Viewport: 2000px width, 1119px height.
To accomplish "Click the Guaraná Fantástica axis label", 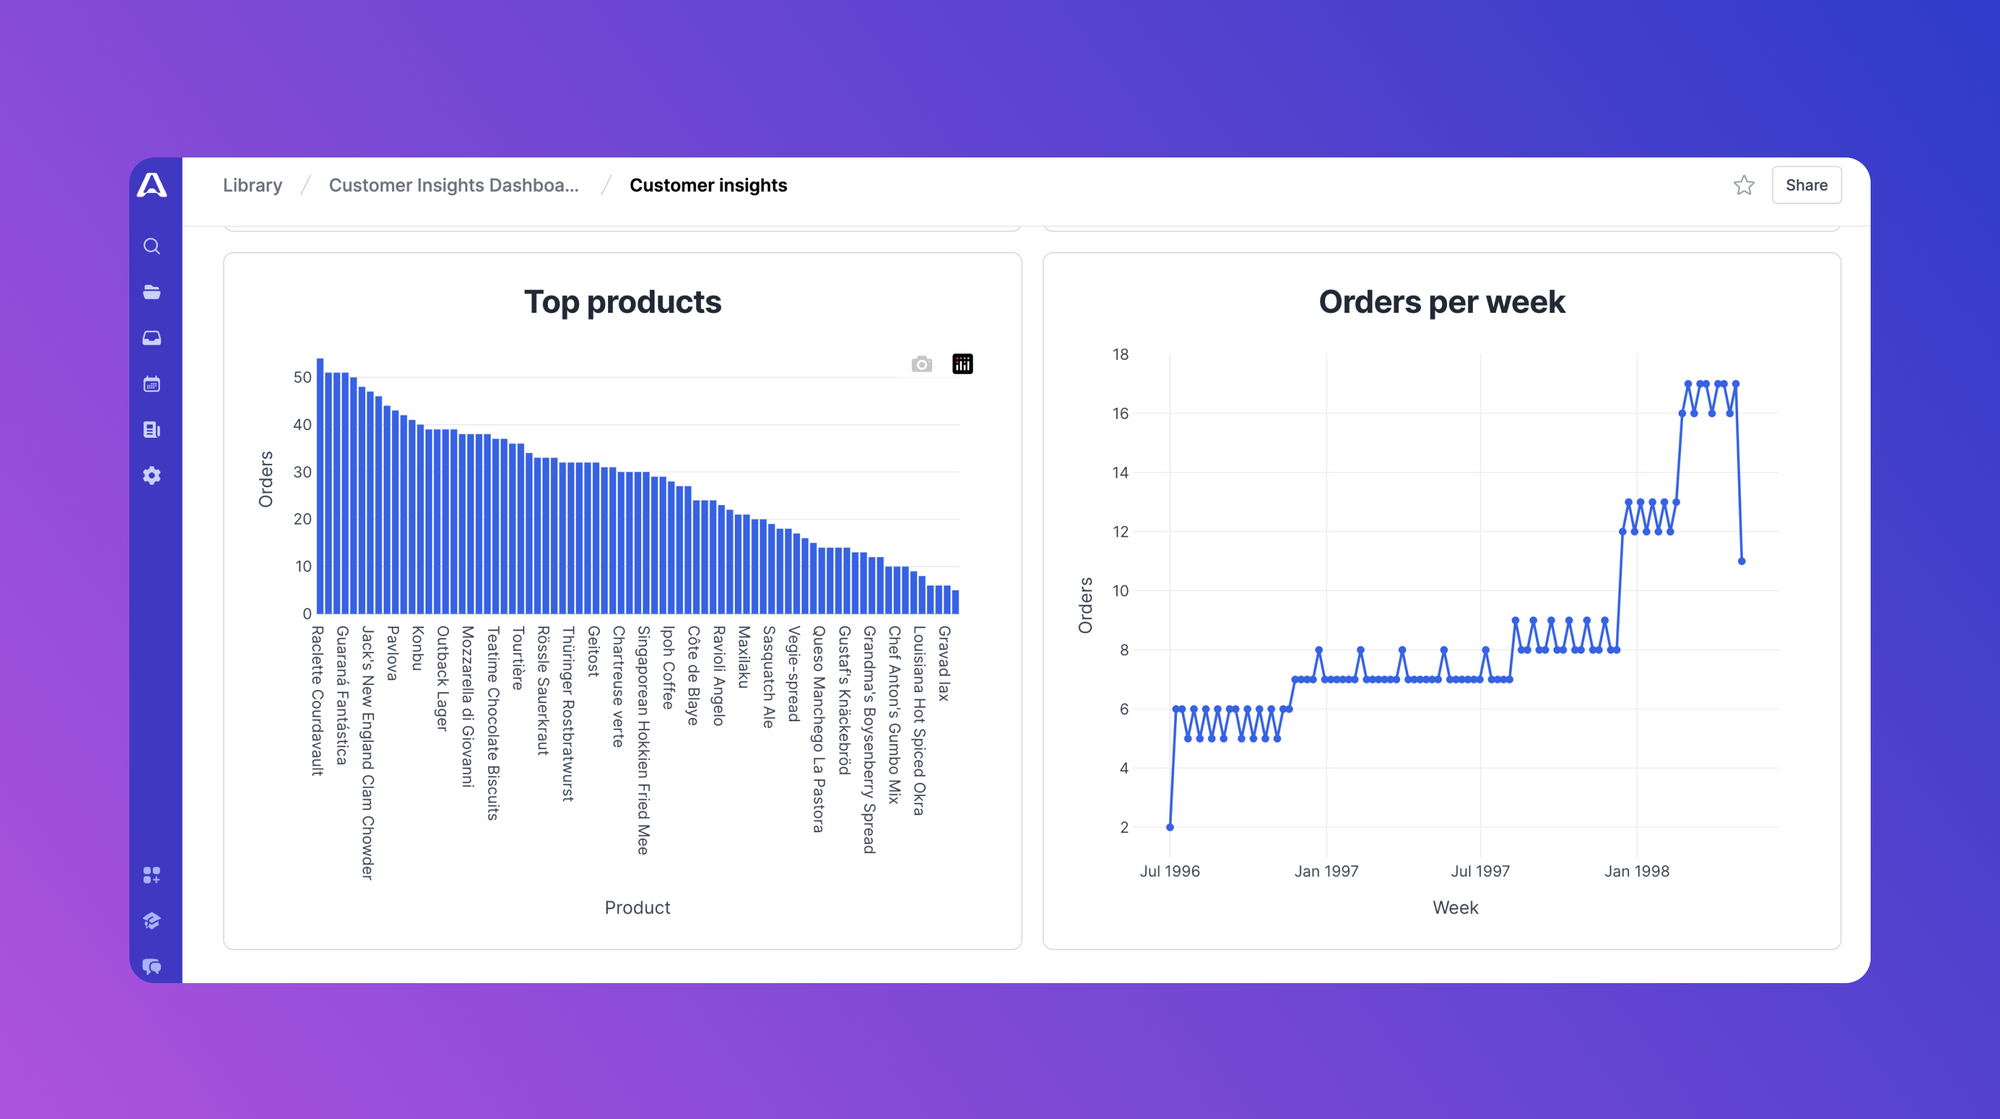I will point(342,696).
